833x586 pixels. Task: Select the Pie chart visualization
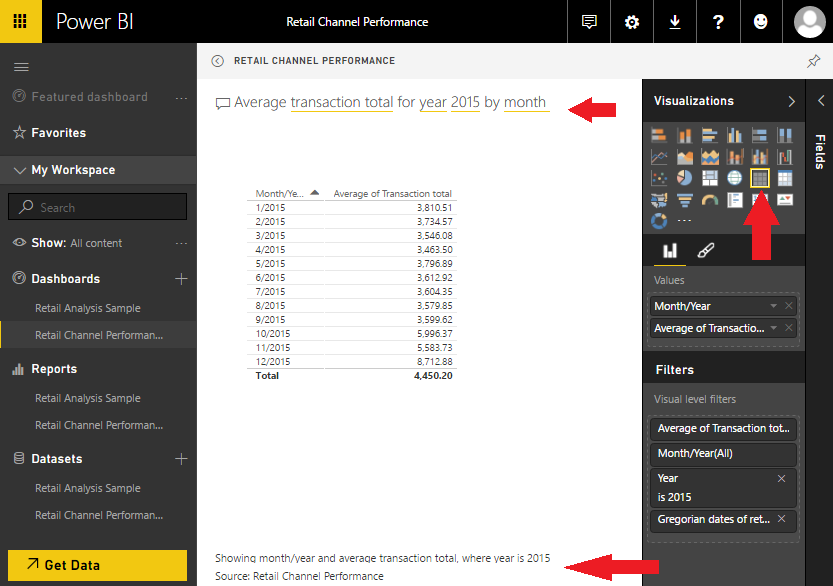(x=682, y=177)
